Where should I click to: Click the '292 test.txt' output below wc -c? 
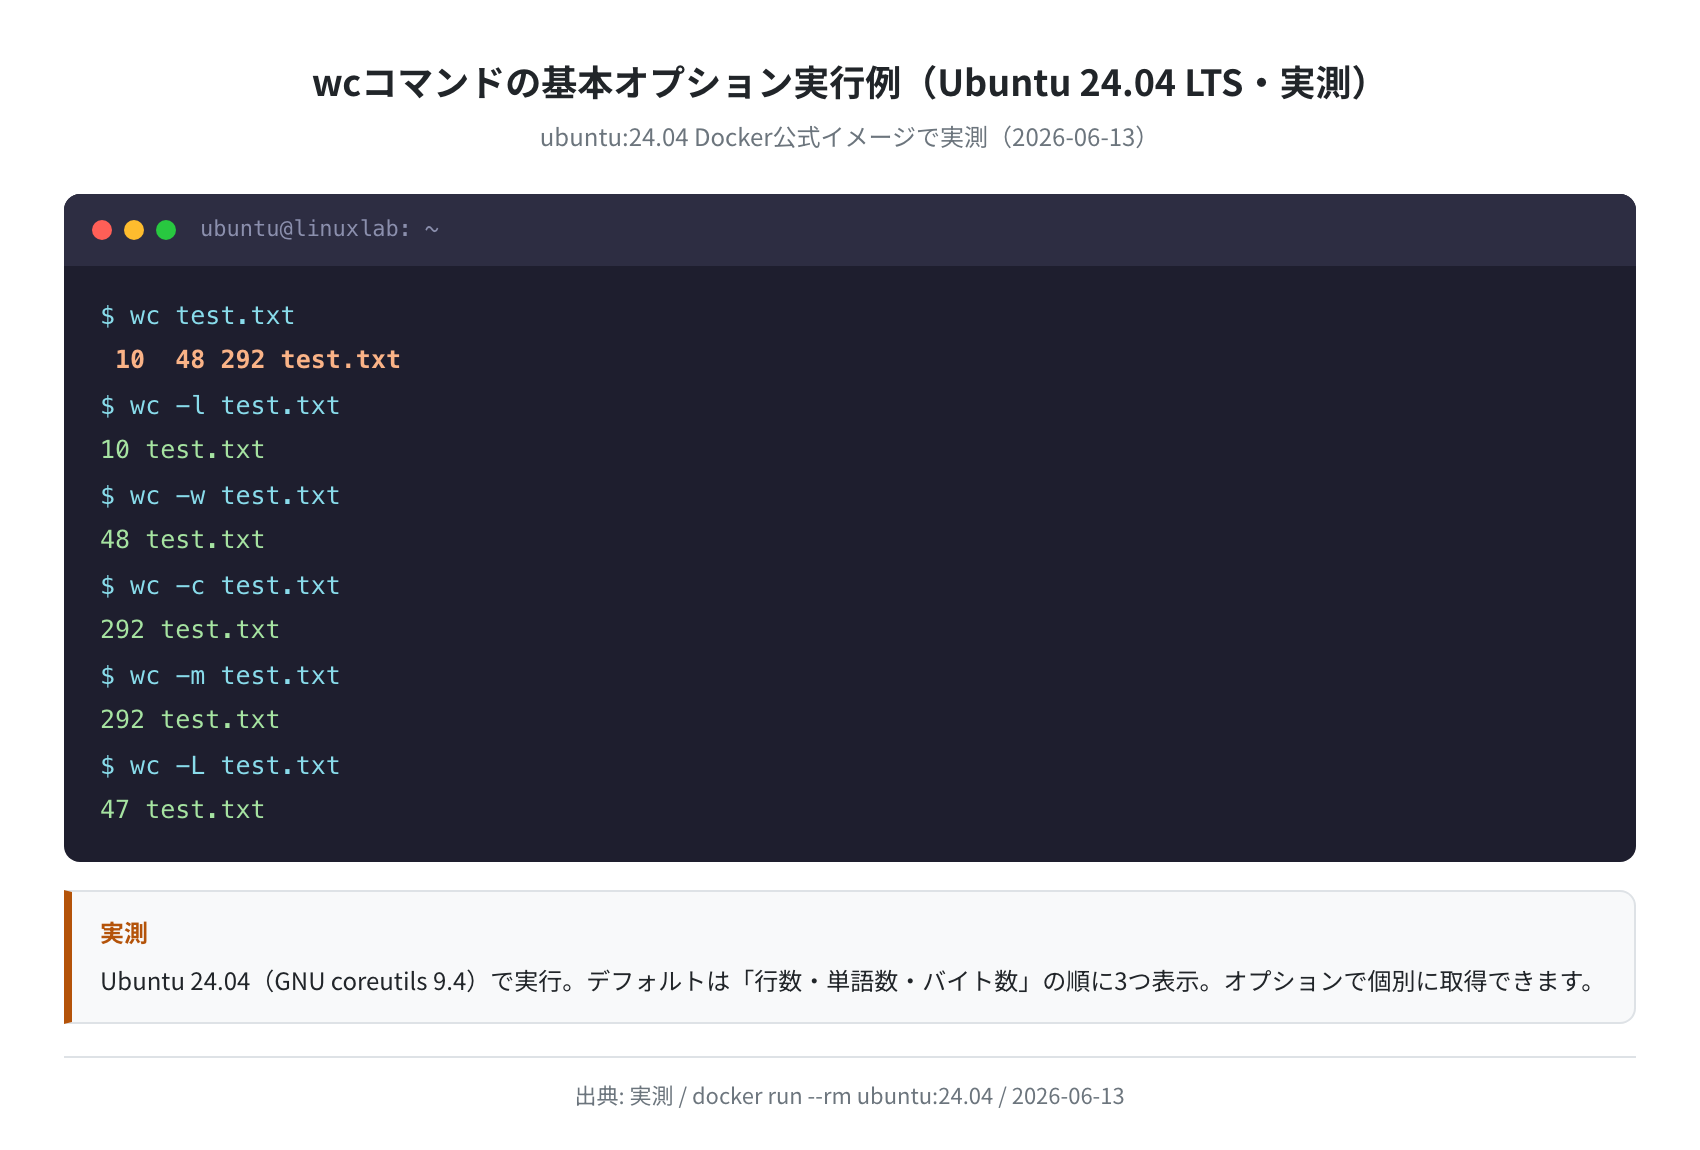pos(190,630)
